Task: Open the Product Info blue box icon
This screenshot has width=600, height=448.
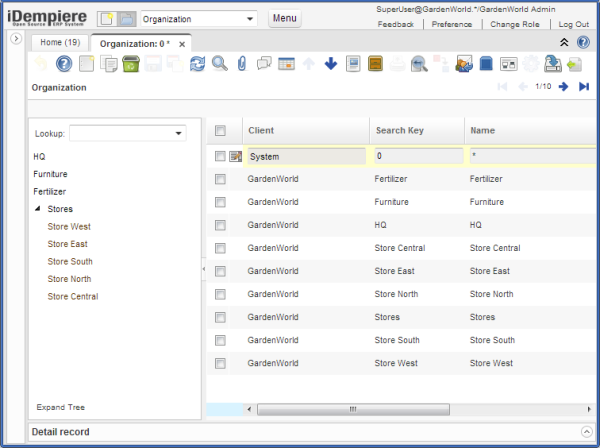Action: [486, 64]
